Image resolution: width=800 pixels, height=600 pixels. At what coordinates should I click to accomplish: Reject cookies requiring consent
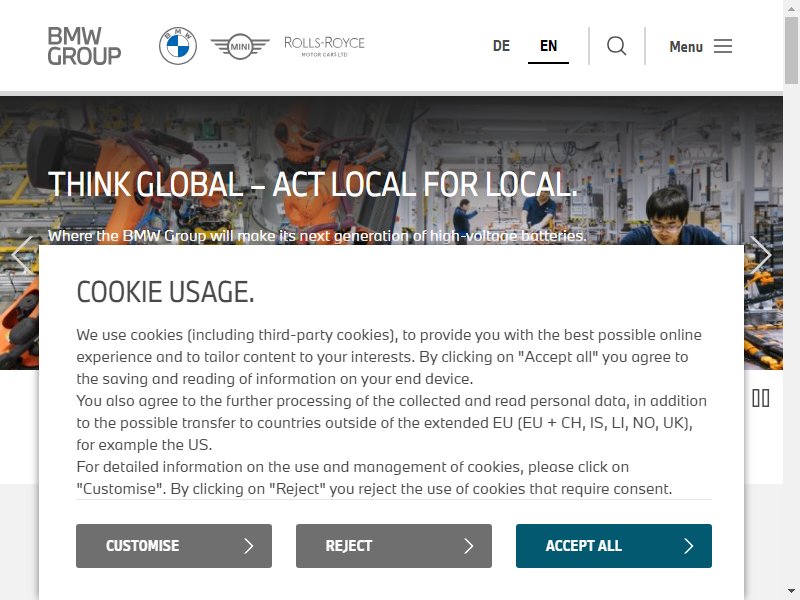point(394,546)
